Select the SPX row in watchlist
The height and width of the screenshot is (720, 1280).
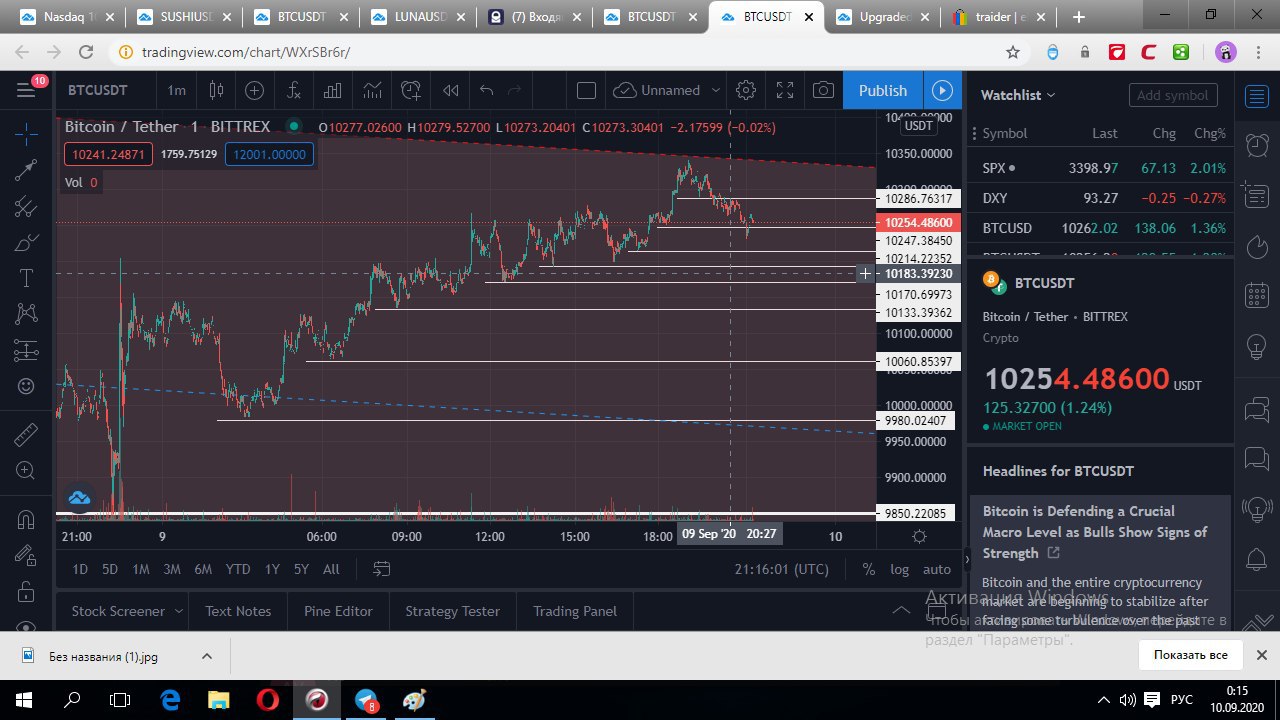click(x=1100, y=168)
